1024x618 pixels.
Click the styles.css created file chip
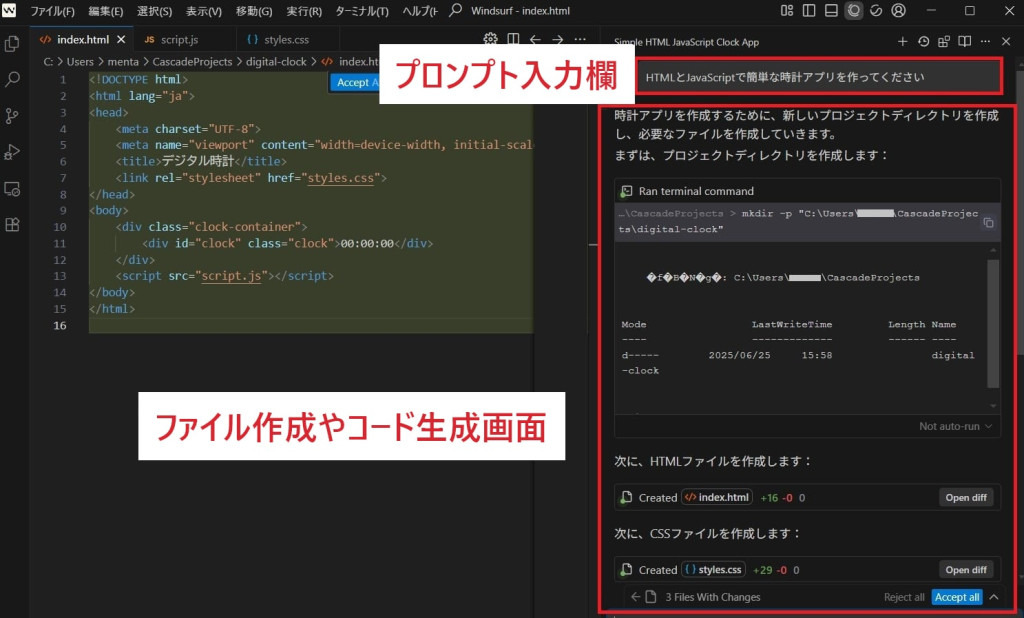coord(713,570)
